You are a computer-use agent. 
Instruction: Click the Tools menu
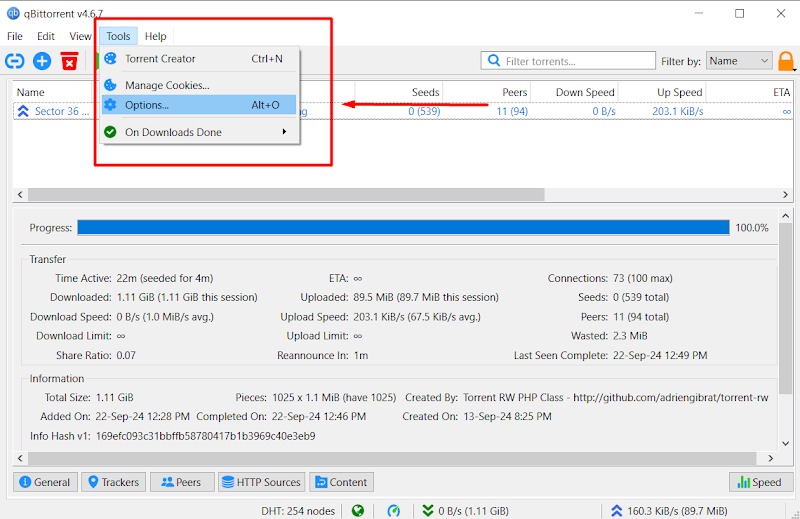tap(118, 36)
